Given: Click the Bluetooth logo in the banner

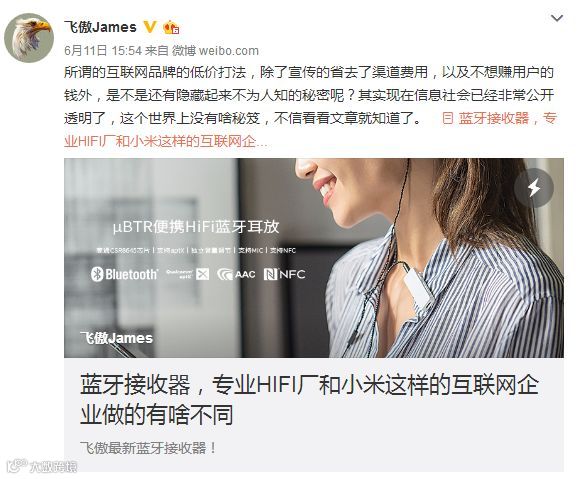Looking at the screenshot, I should tap(124, 274).
